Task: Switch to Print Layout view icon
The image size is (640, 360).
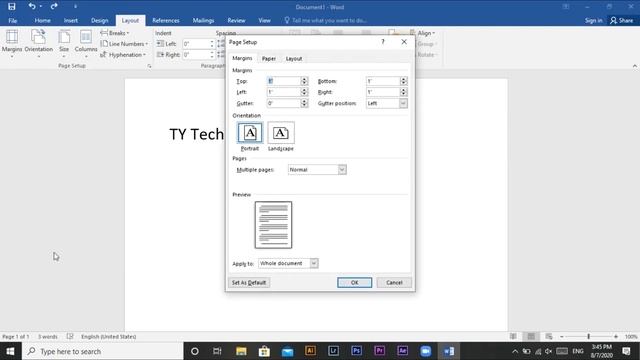Action: click(x=531, y=336)
